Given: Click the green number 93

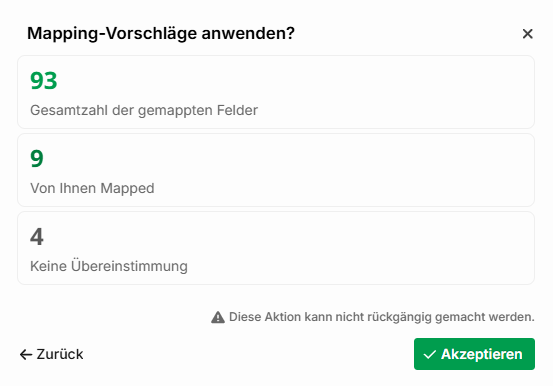Looking at the screenshot, I should pyautogui.click(x=44, y=81).
